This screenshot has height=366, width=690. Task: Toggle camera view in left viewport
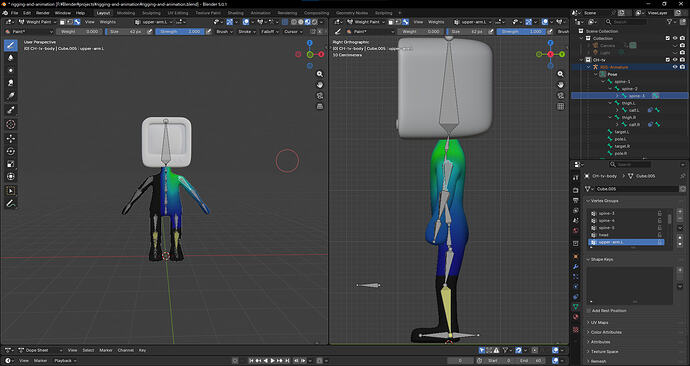point(320,95)
